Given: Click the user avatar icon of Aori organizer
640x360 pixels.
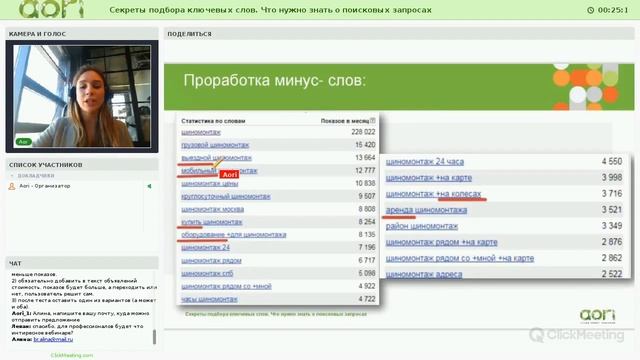Looking at the screenshot, I should [12, 187].
